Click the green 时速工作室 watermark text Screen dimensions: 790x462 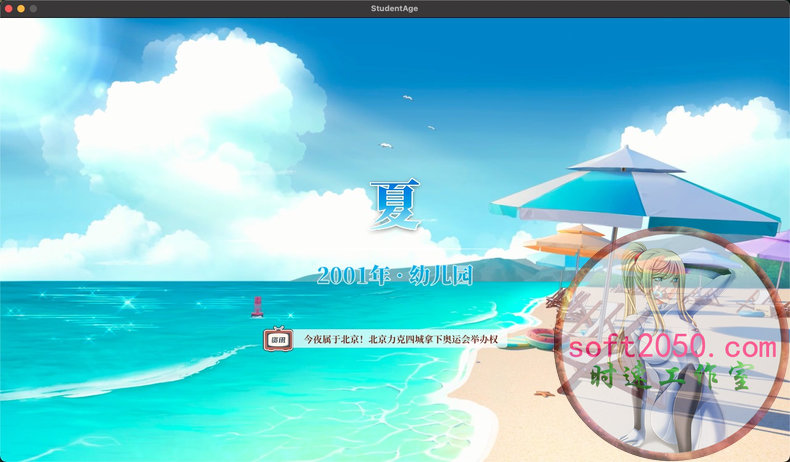[680, 378]
